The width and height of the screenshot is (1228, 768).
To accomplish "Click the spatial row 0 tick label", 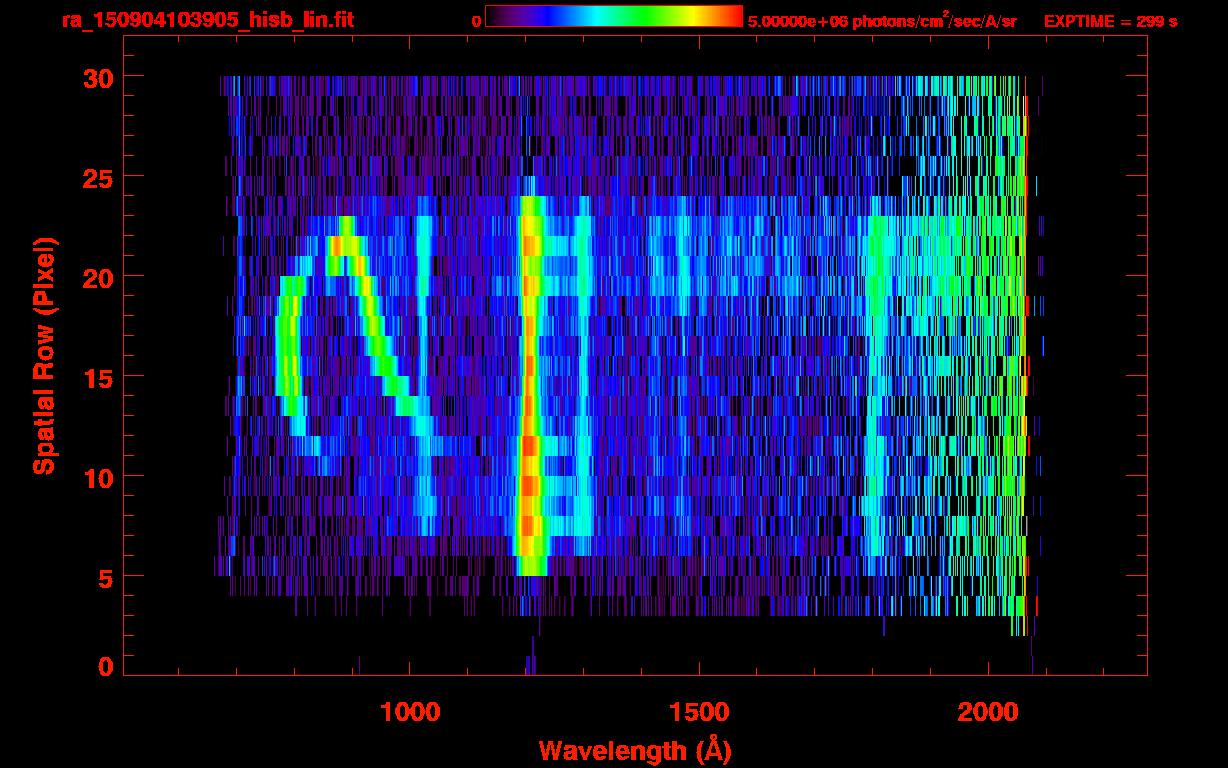I will pyautogui.click(x=105, y=667).
